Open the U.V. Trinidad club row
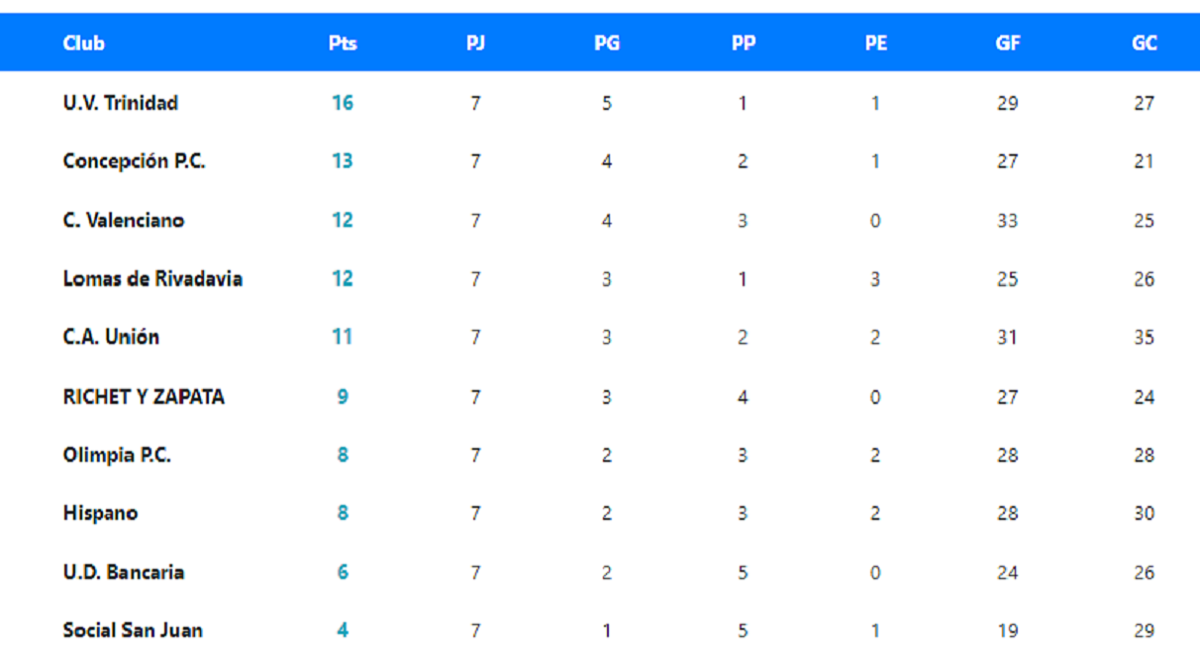This screenshot has height=670, width=1200. (x=120, y=103)
